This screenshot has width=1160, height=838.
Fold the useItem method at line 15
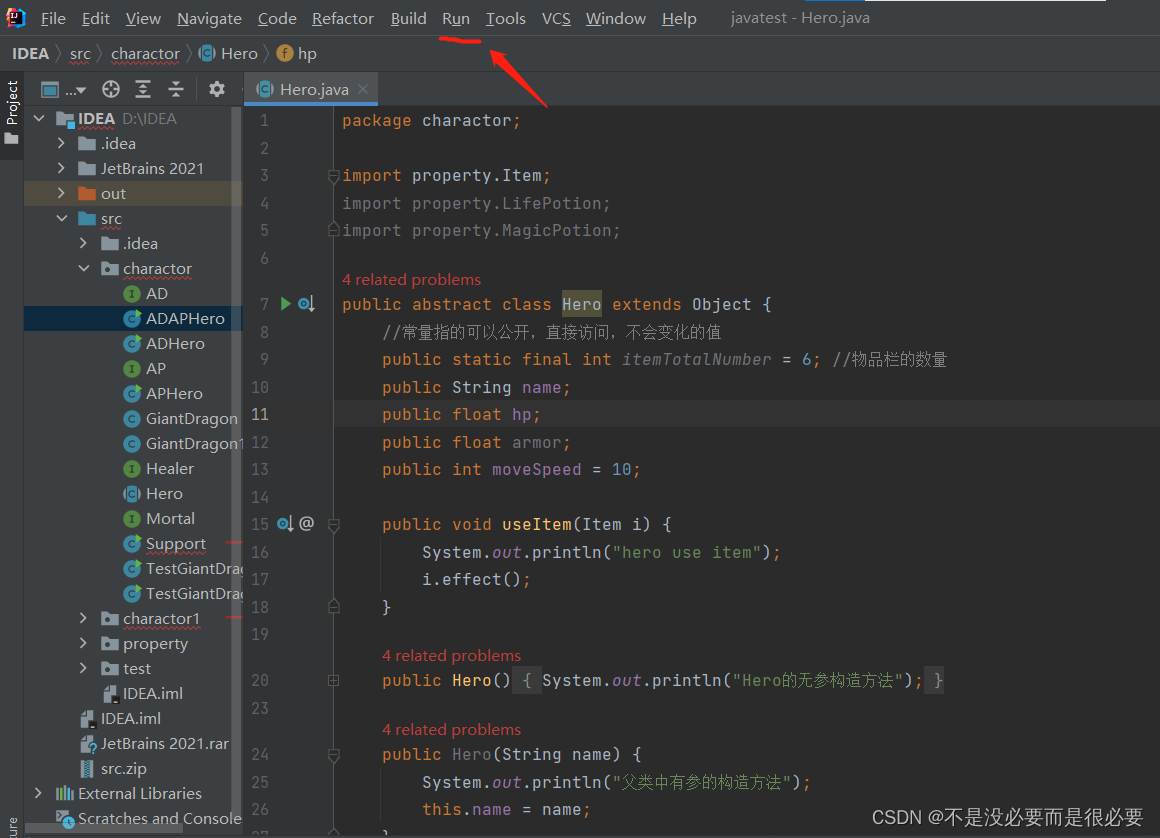click(334, 525)
